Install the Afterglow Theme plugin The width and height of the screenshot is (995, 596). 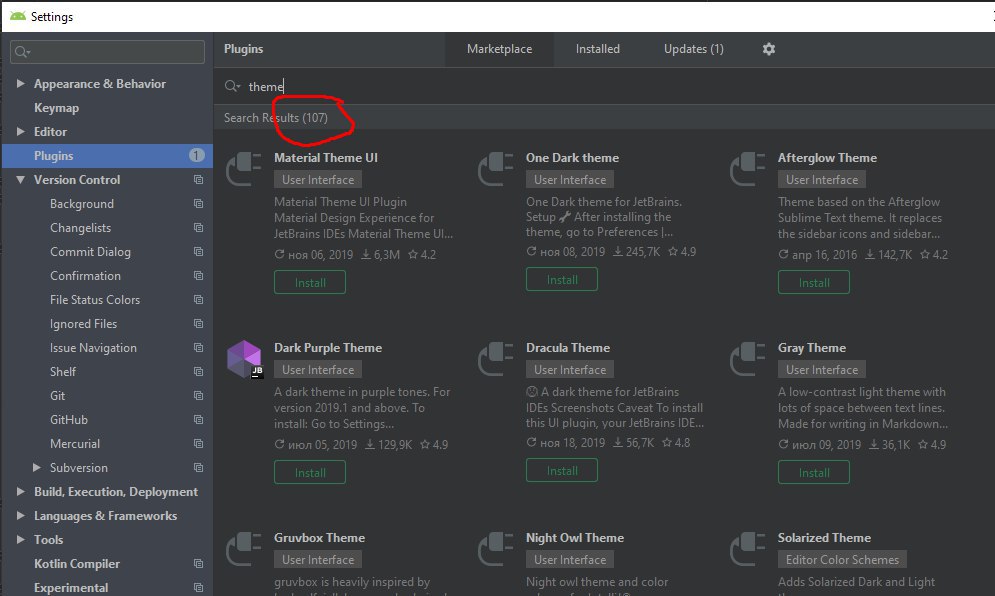coord(814,282)
